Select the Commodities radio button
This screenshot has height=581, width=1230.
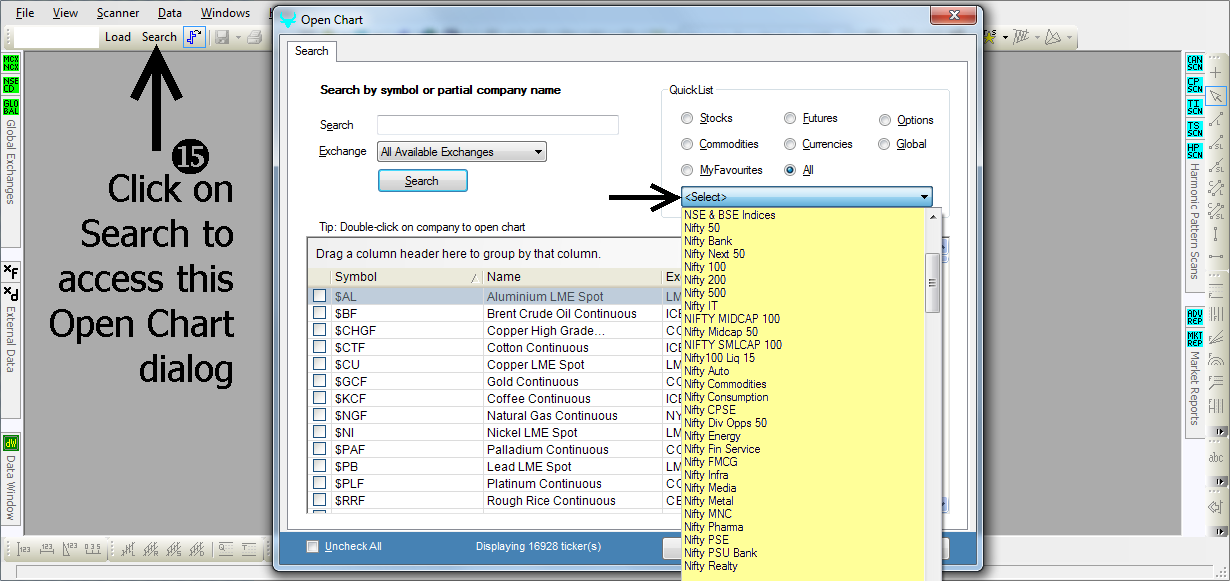click(x=687, y=144)
